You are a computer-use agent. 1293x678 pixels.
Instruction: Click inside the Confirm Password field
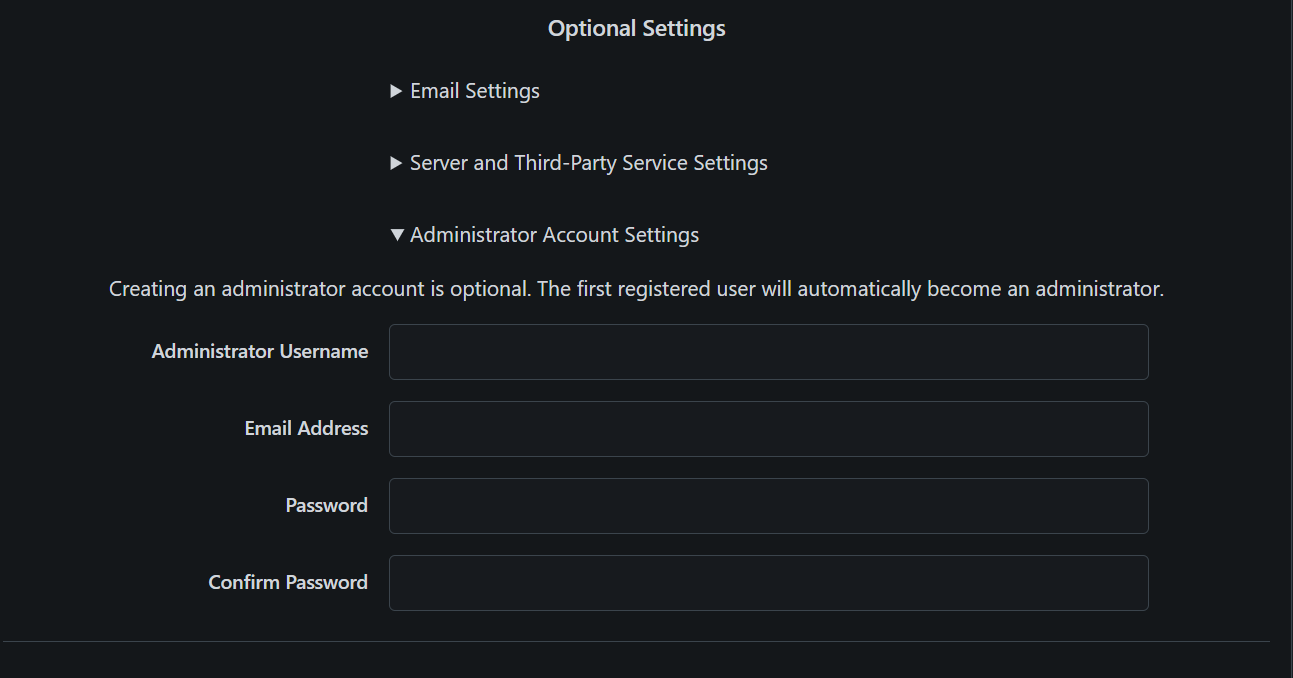[x=768, y=582]
